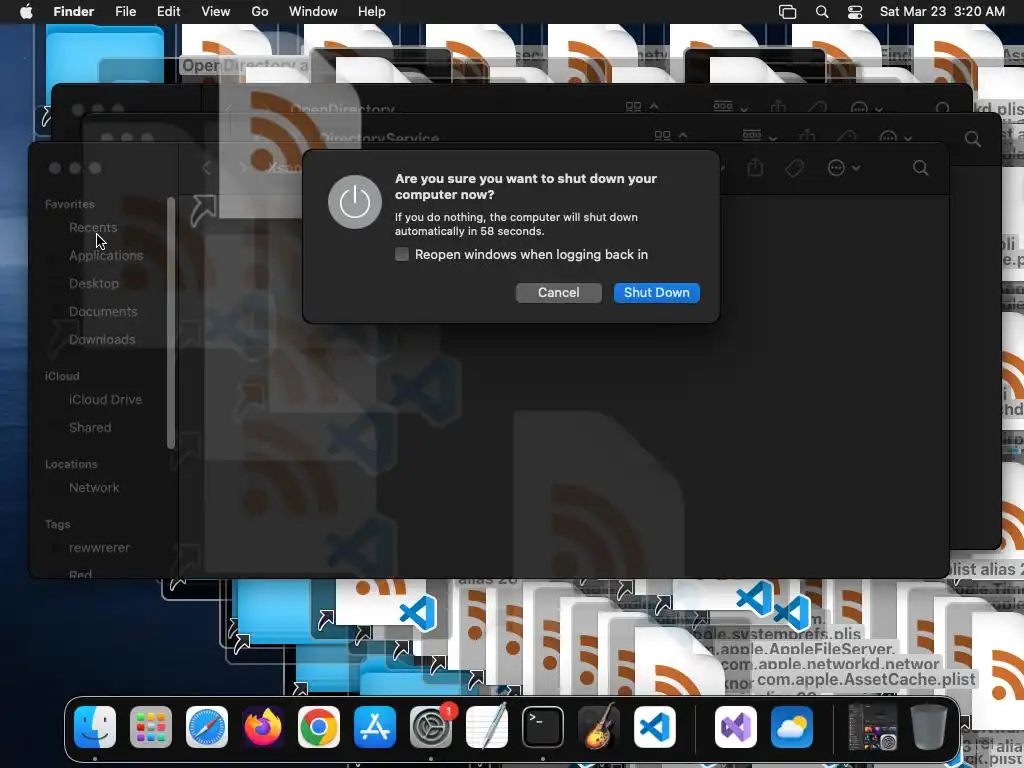Open the Trash in the Dock
This screenshot has width=1024, height=768.
[x=929, y=727]
